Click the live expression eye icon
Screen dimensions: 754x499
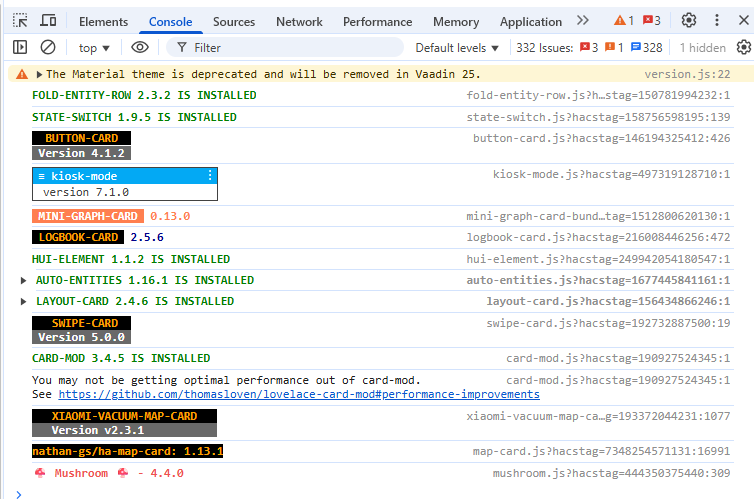pos(140,47)
